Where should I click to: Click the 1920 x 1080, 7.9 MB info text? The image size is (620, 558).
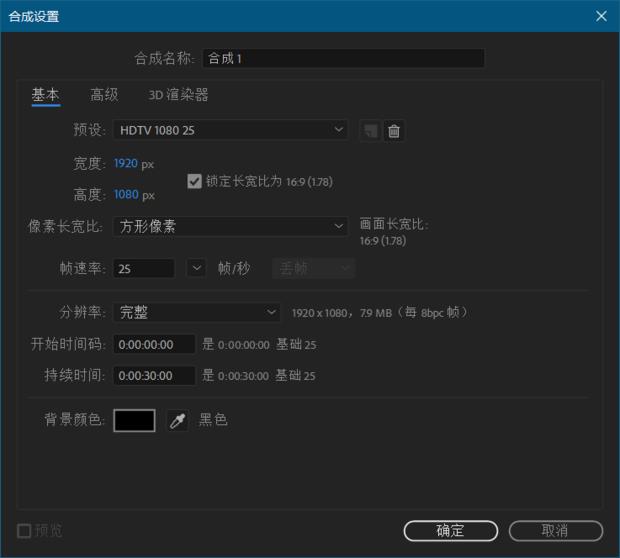click(x=380, y=313)
